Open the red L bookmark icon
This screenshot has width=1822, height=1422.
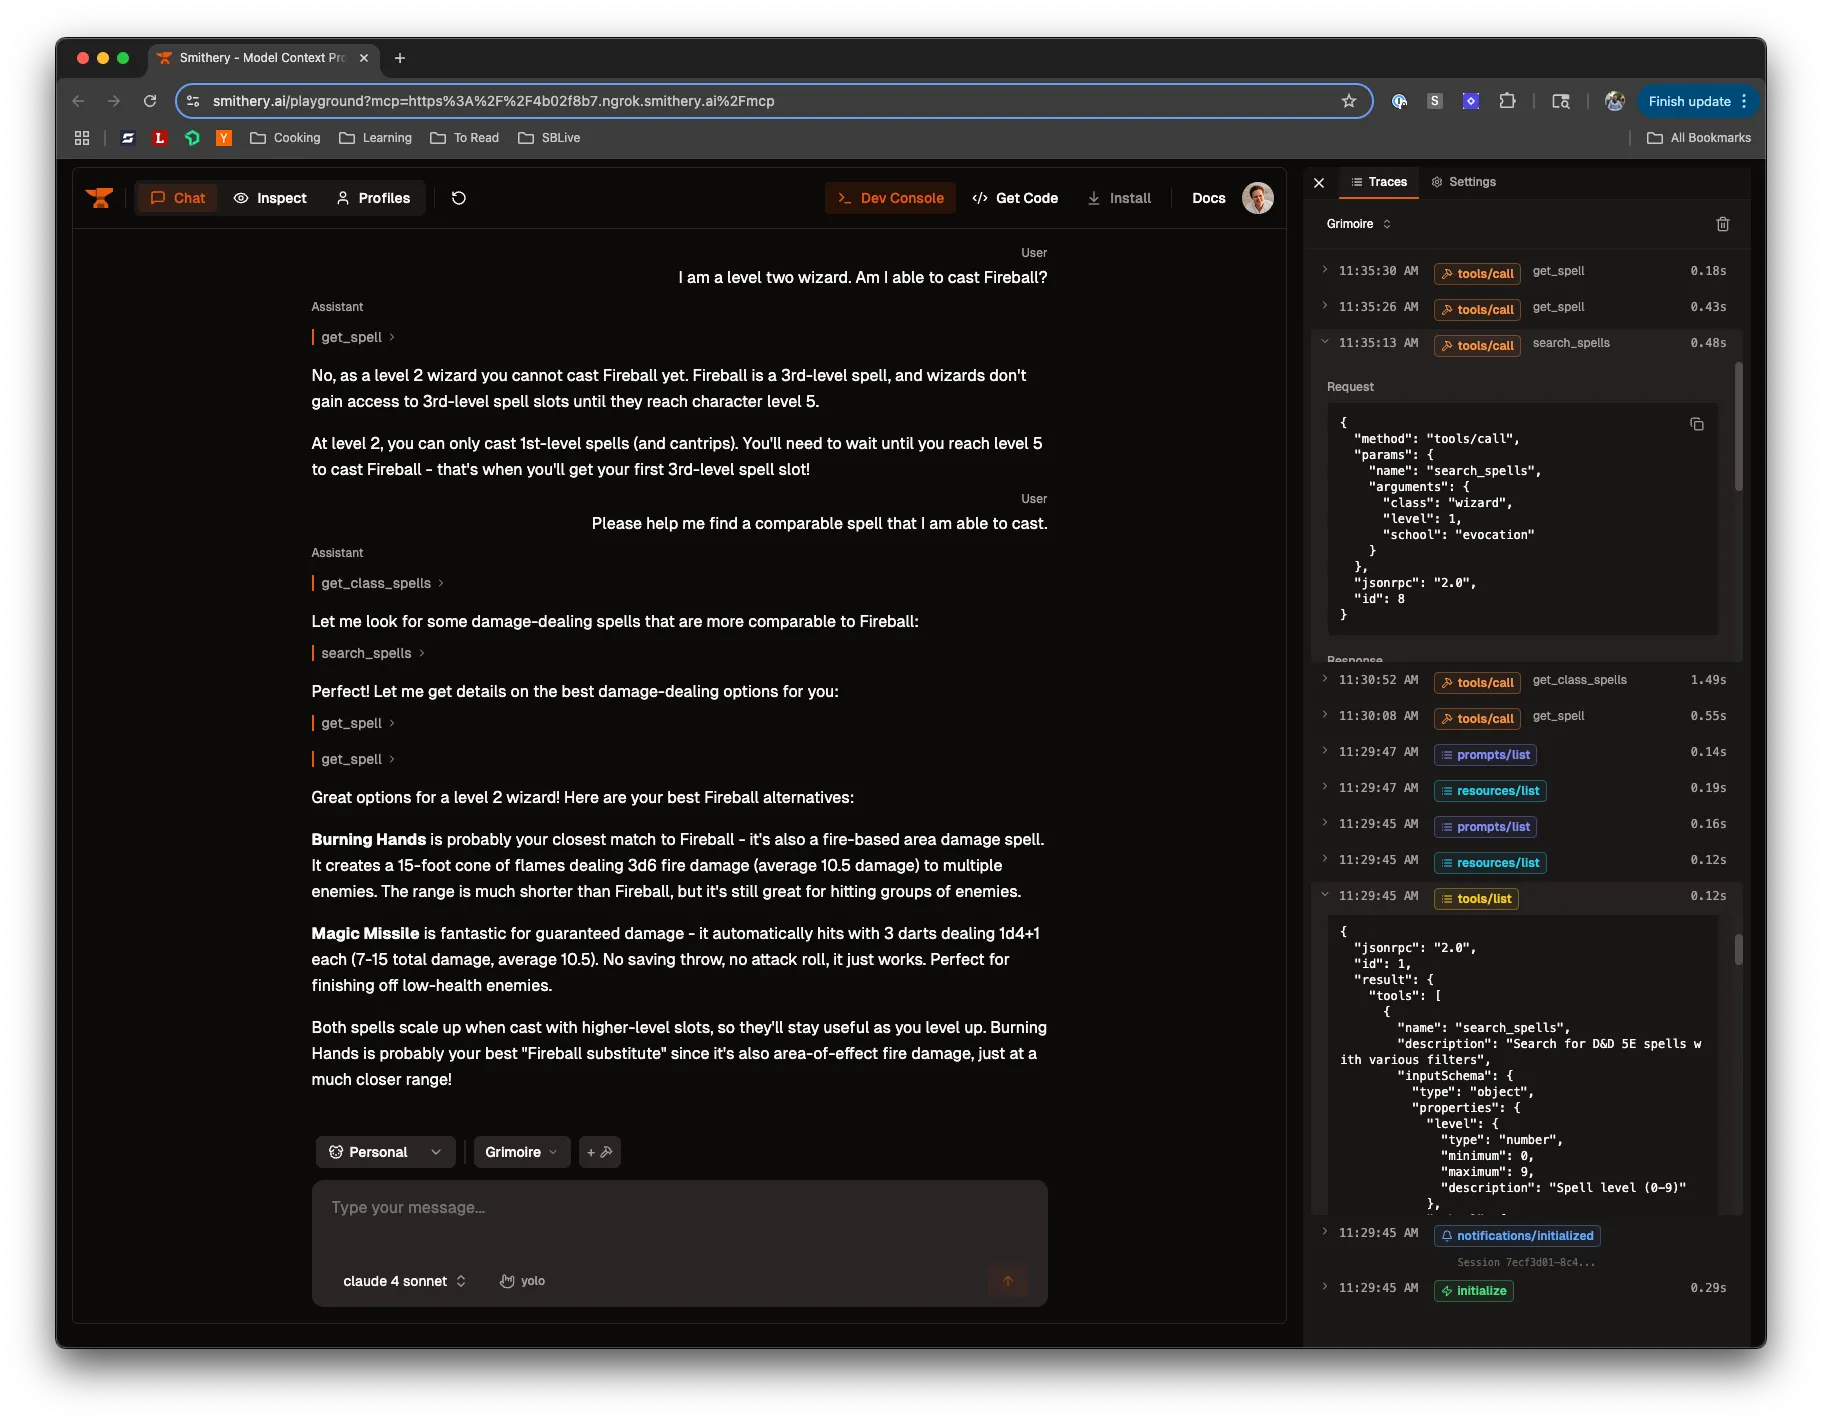click(159, 138)
